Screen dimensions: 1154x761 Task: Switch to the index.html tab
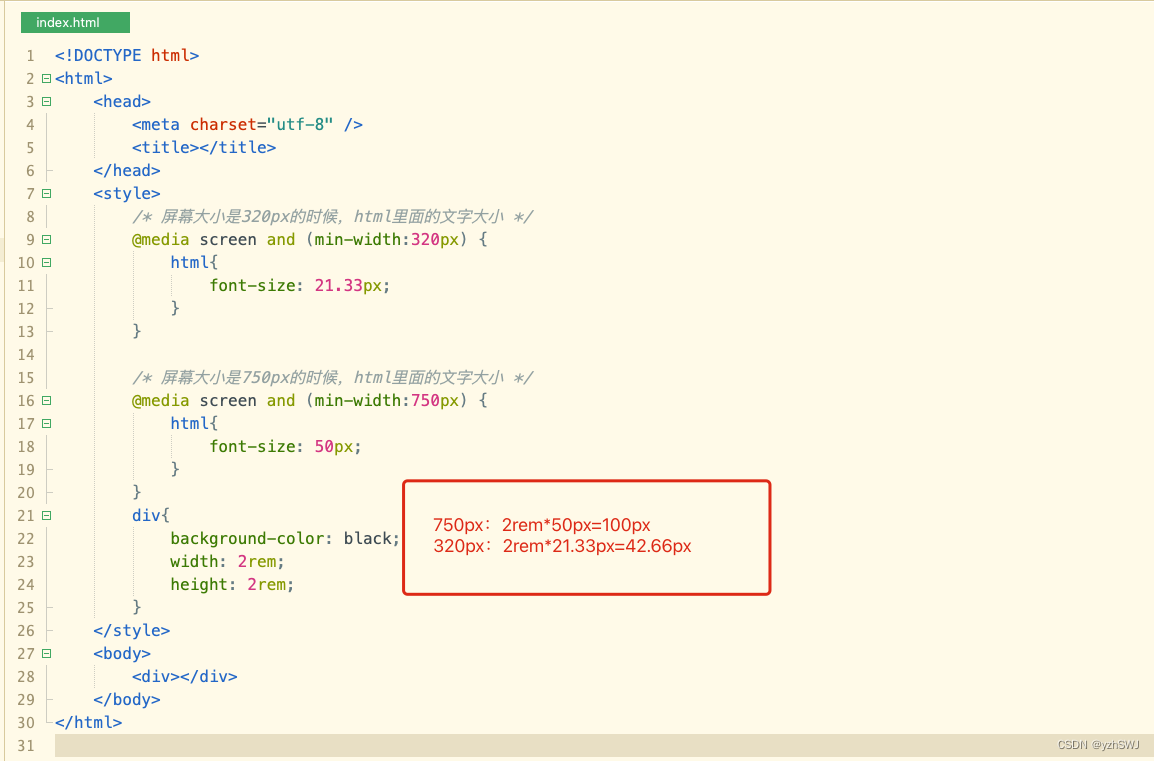pyautogui.click(x=75, y=23)
